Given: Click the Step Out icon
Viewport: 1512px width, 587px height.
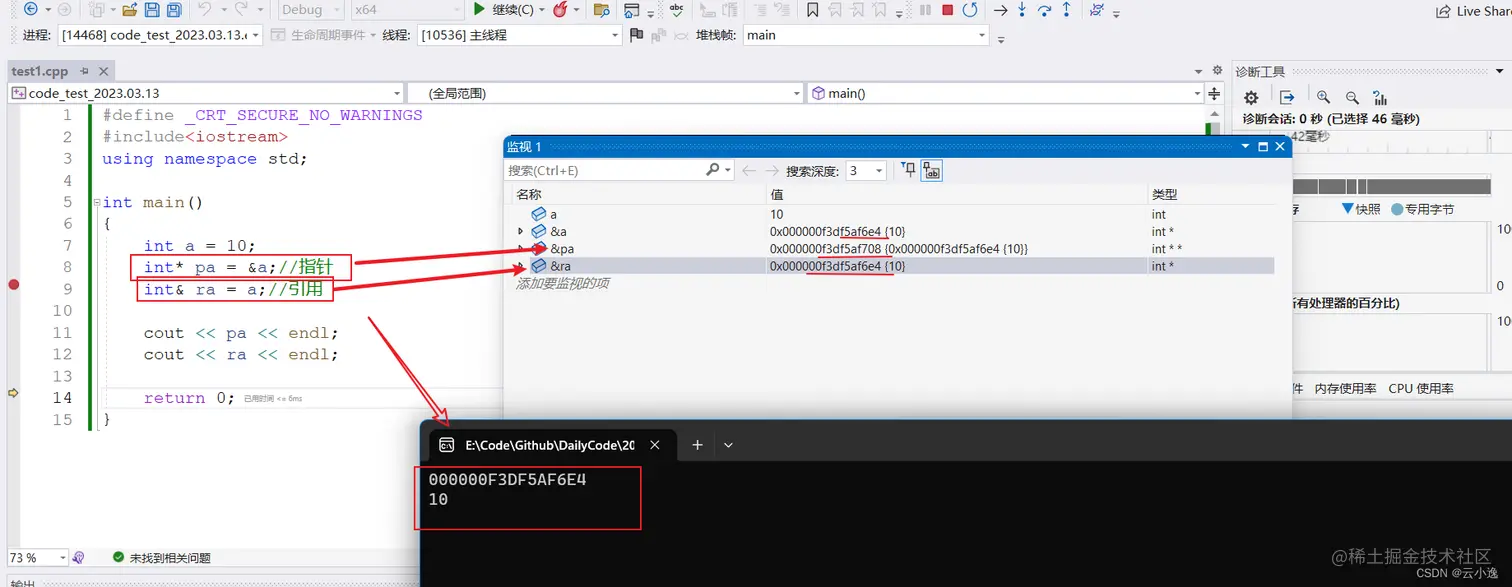Looking at the screenshot, I should pos(1067,10).
